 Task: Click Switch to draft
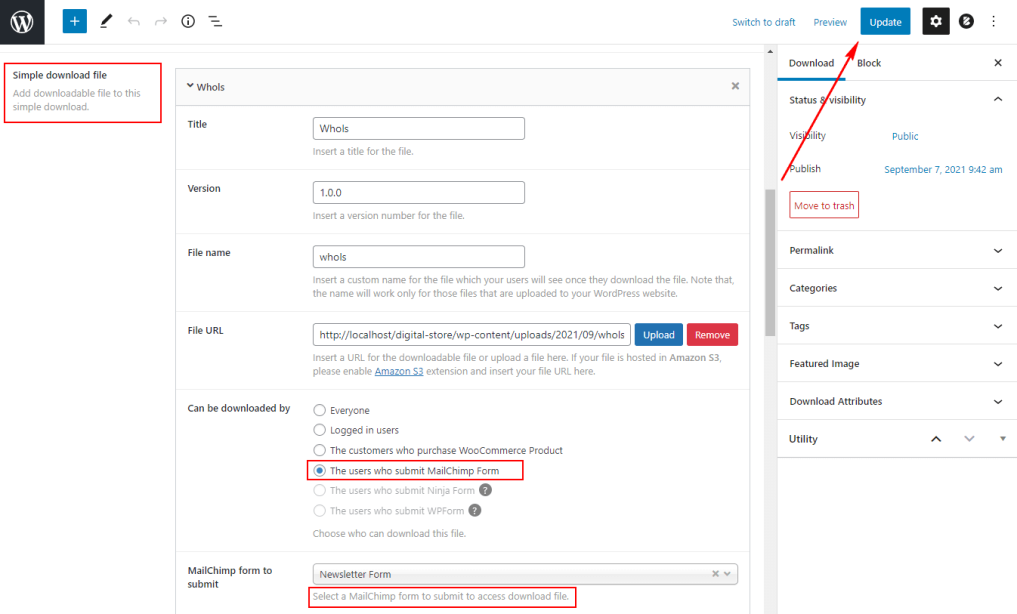pos(763,22)
